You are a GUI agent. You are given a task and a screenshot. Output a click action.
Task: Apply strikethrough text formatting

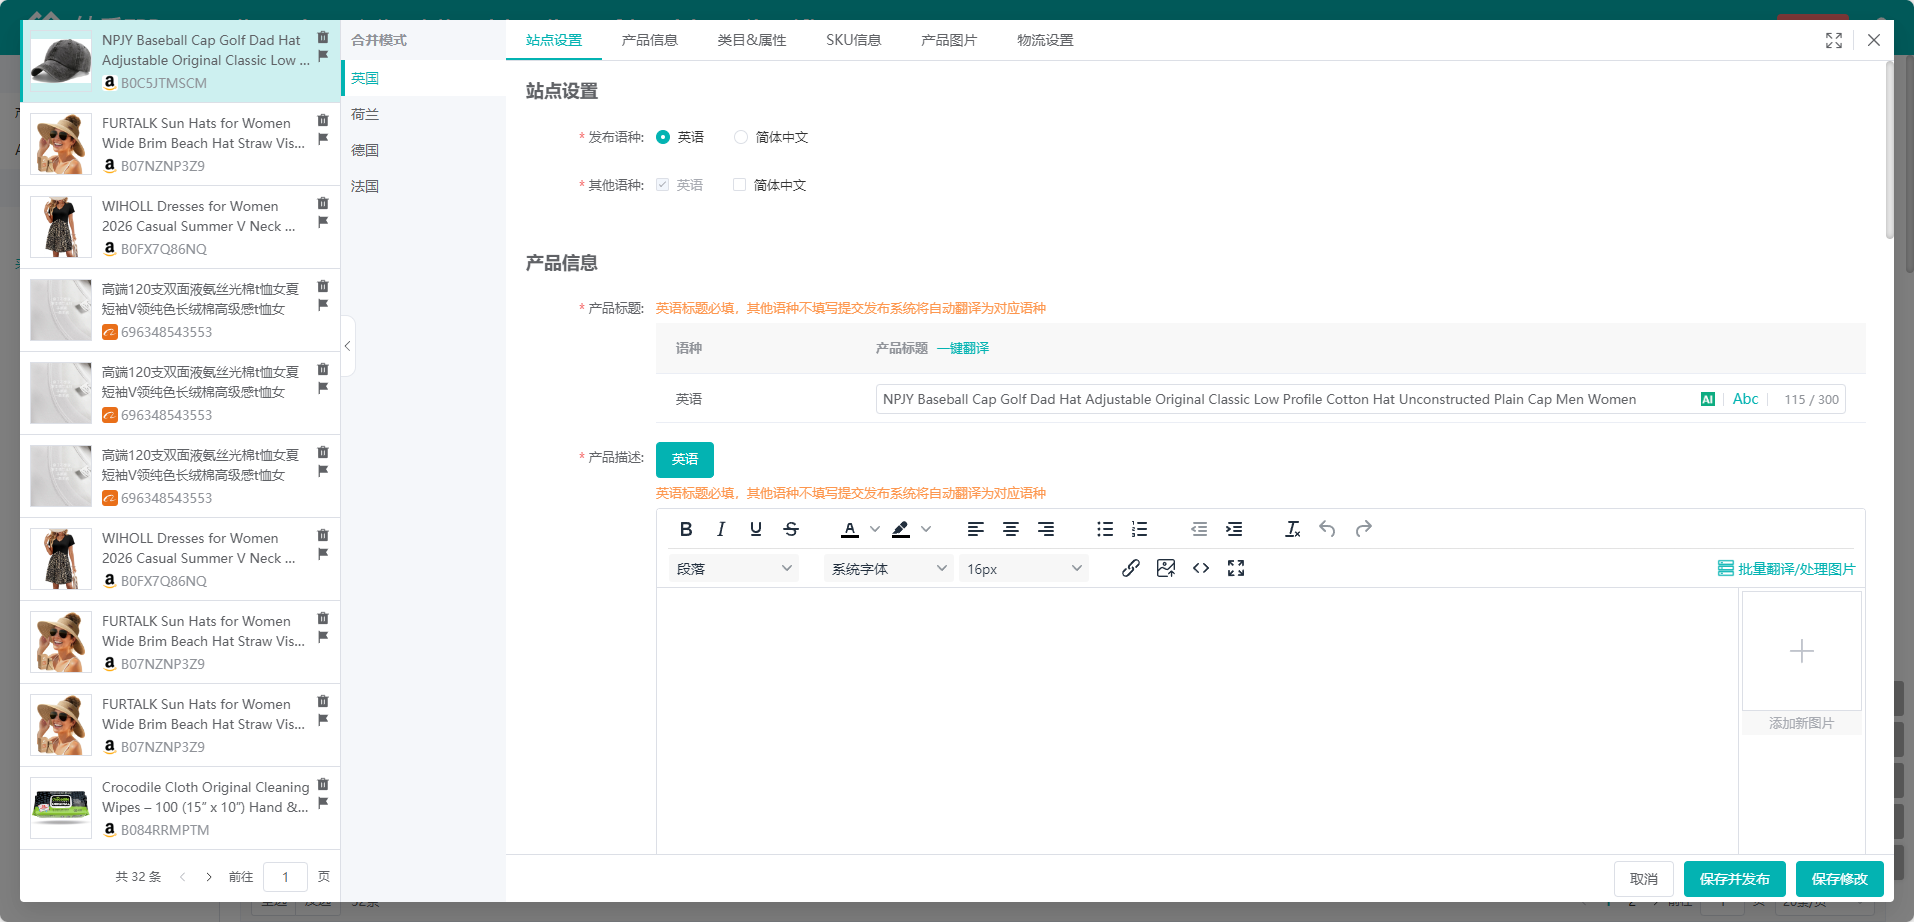(791, 529)
